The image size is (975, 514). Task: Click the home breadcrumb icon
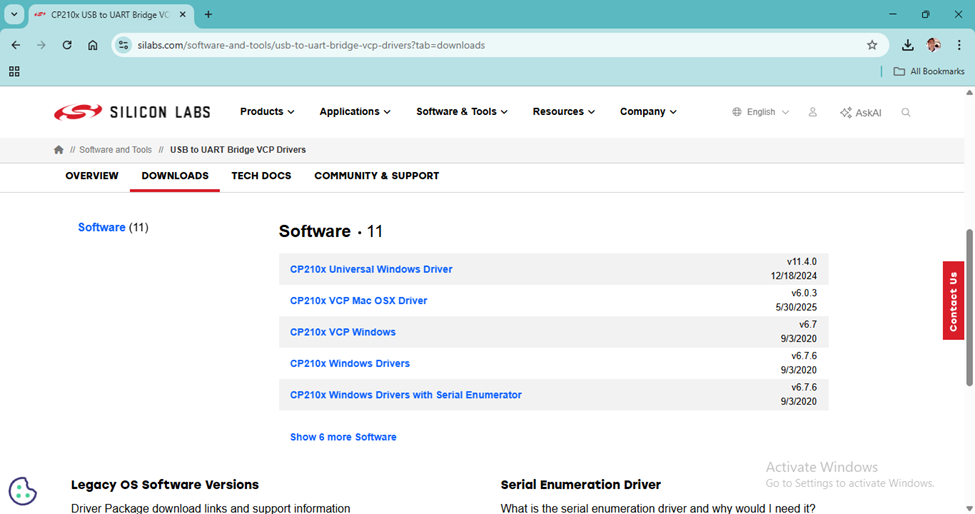[x=59, y=150]
